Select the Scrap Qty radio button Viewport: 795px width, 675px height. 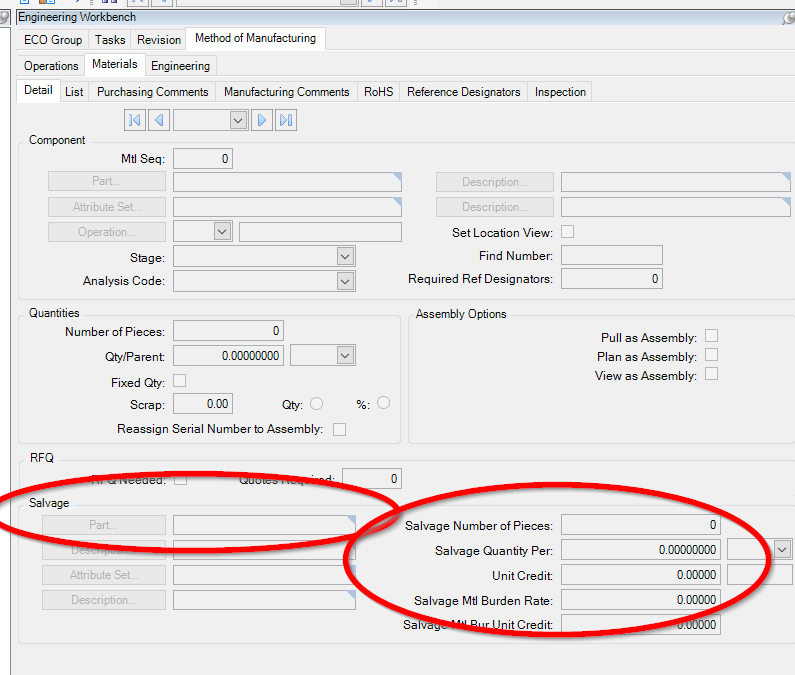click(x=316, y=404)
